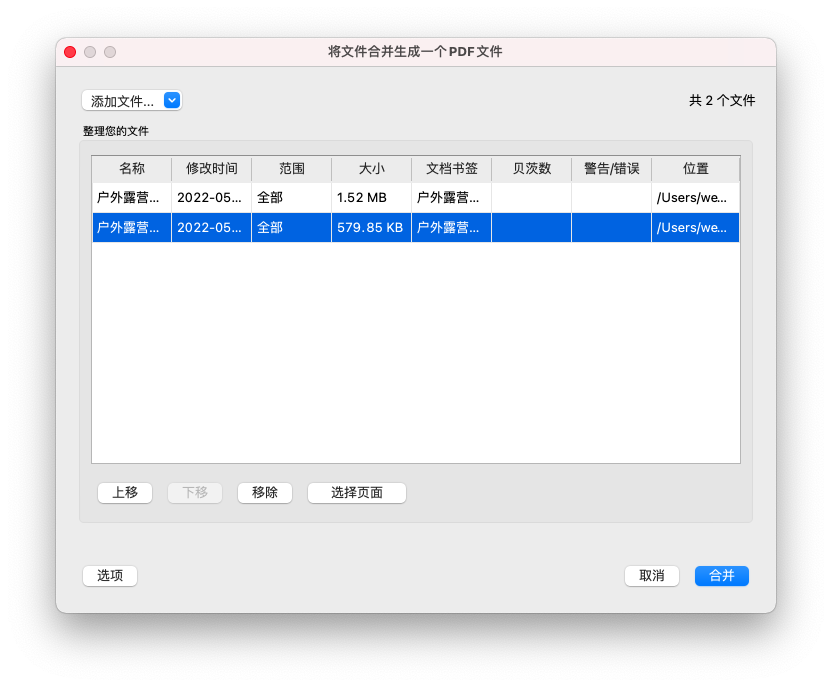The width and height of the screenshot is (832, 687).
Task: Sort by 修改时间 column header
Action: point(212,169)
